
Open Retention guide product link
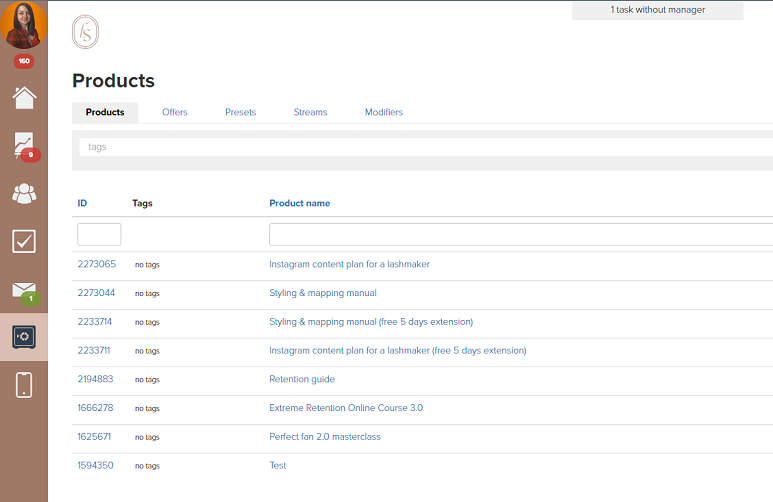coord(302,379)
